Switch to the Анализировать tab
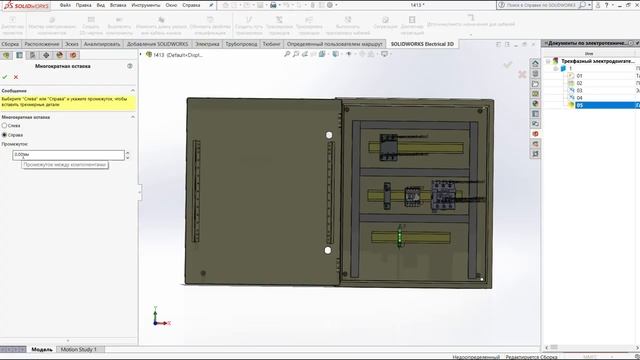This screenshot has width=640, height=360. [102, 44]
